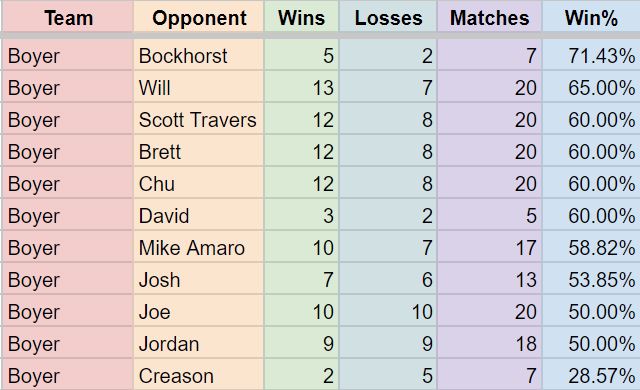Select the Opponent column header
This screenshot has width=640, height=390.
[x=198, y=16]
